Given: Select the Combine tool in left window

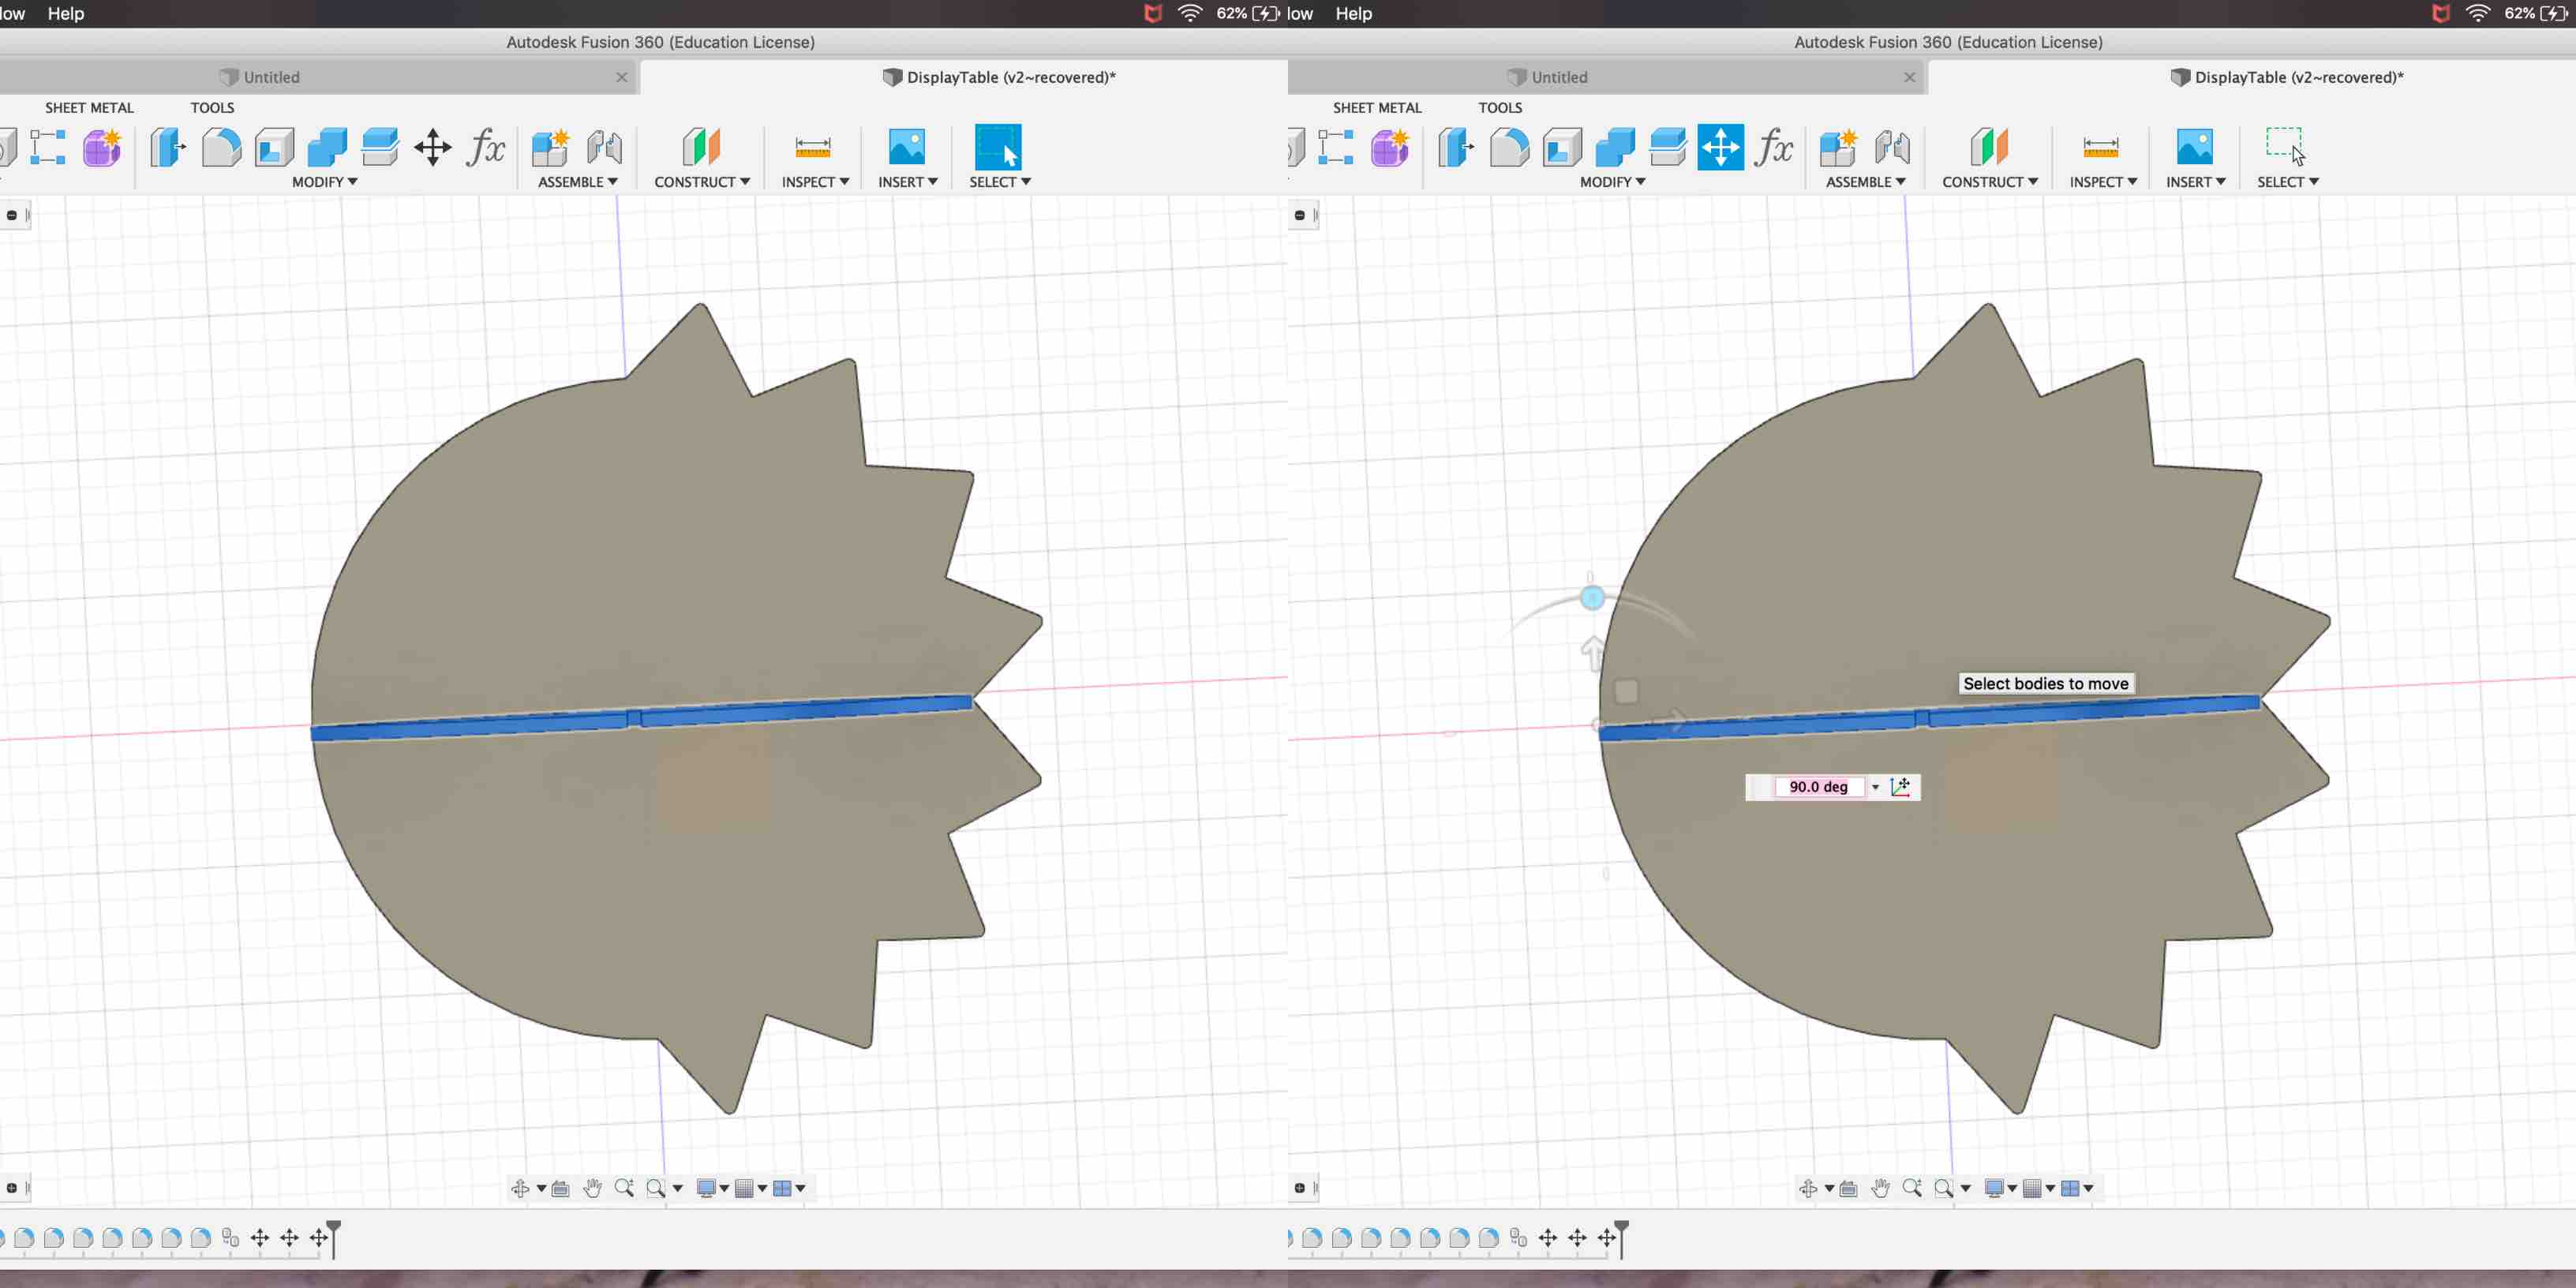Looking at the screenshot, I should 327,147.
